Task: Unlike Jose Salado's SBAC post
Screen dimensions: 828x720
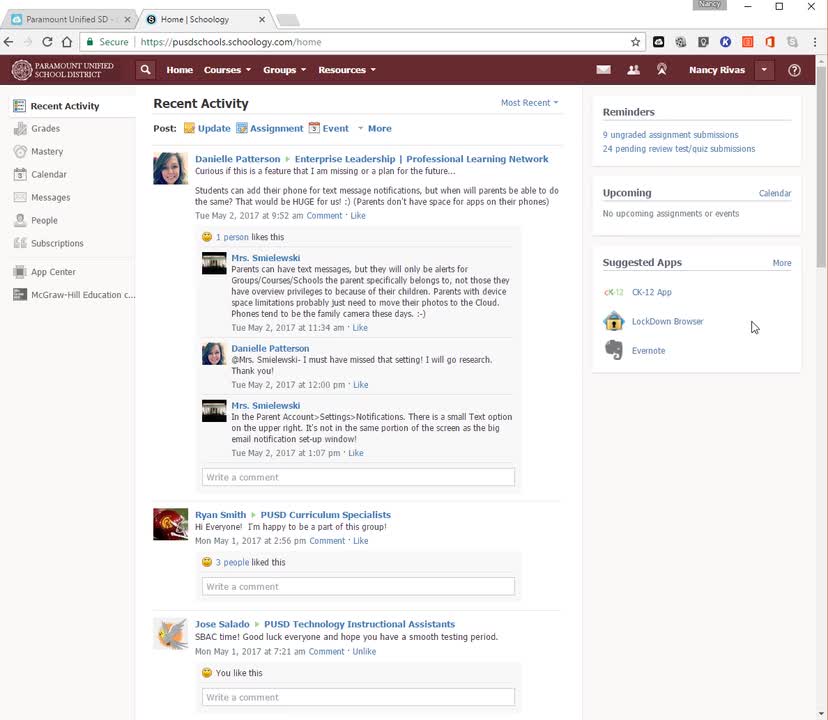Action: pyautogui.click(x=364, y=651)
